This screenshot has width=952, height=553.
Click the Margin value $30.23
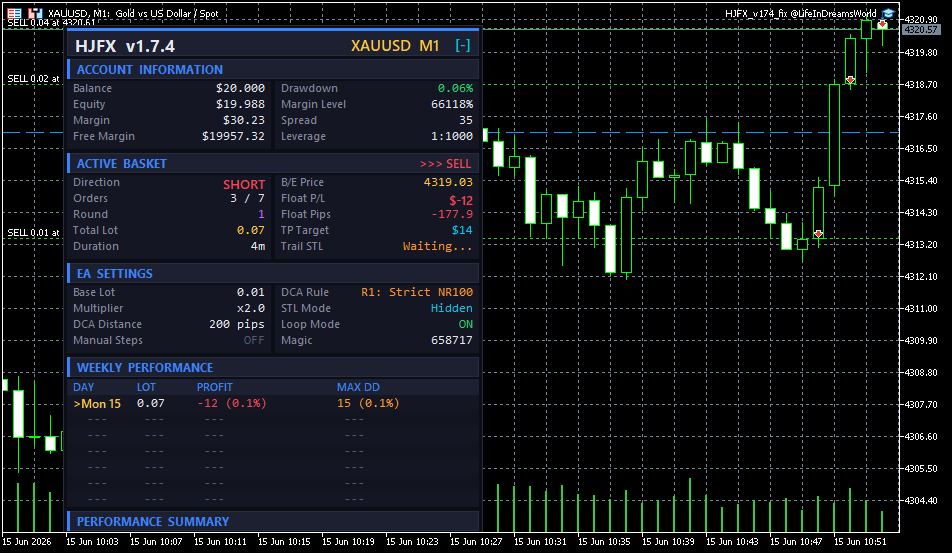coord(243,120)
